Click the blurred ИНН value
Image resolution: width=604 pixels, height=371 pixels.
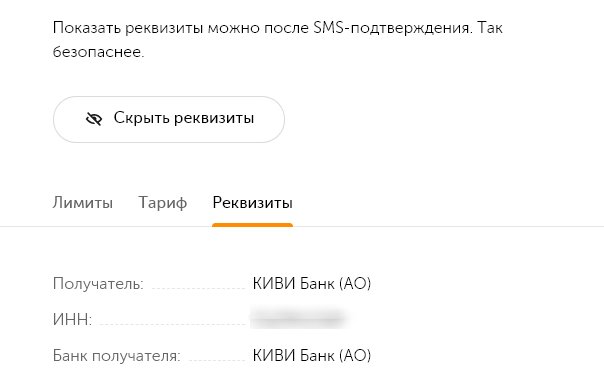tap(297, 318)
